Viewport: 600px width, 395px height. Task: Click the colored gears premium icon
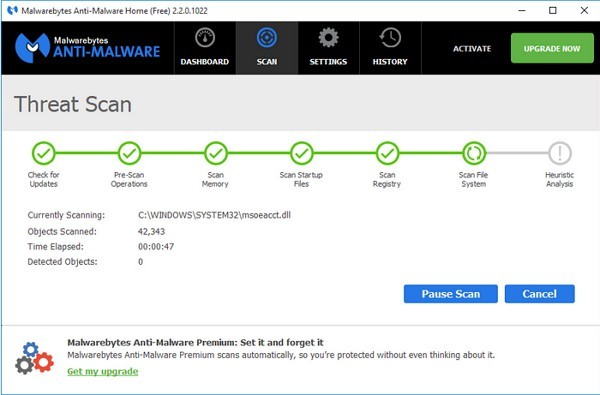point(34,358)
